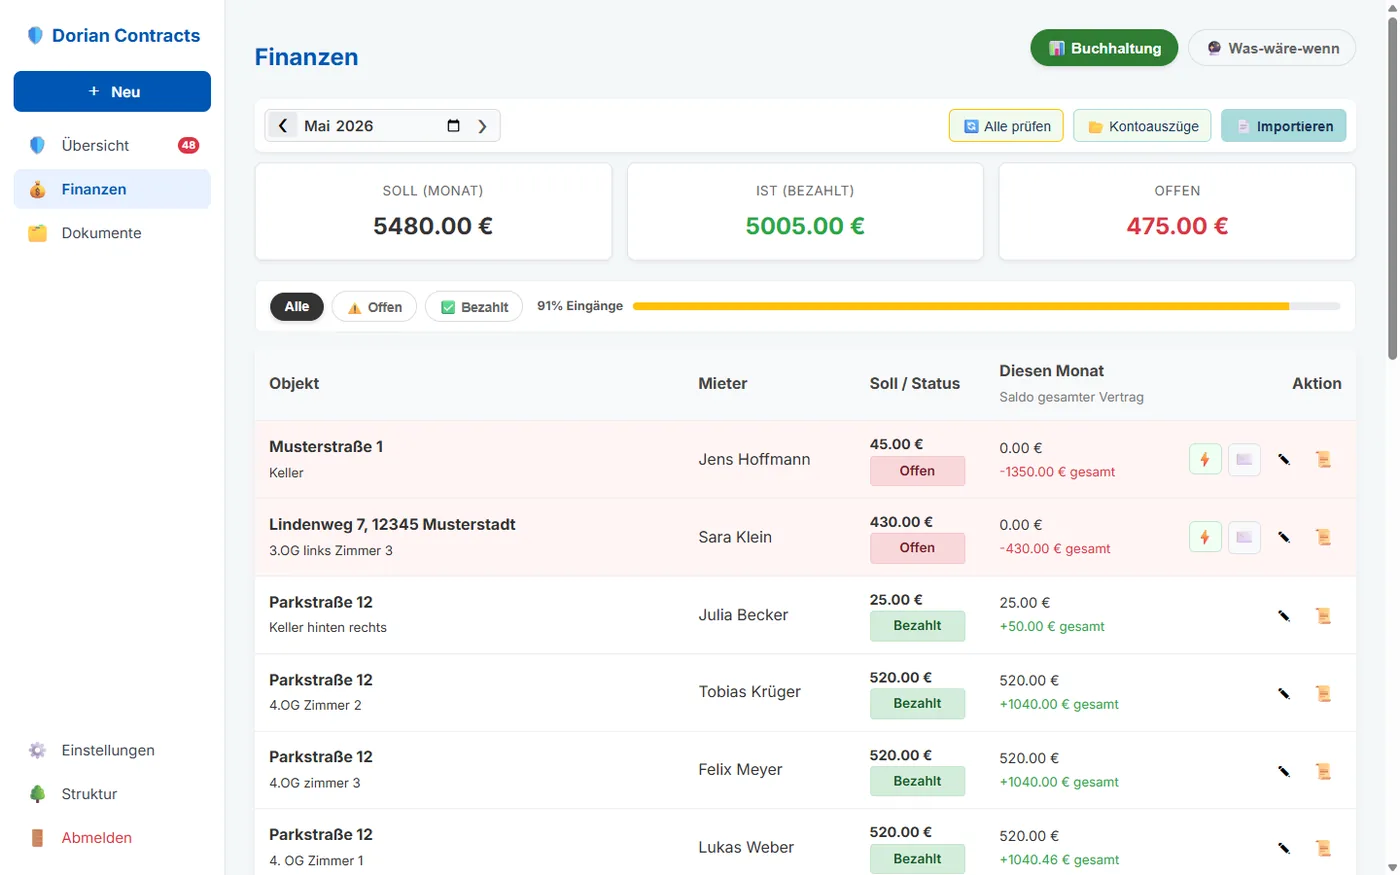
Task: Click the 'Alle prüfen' button
Action: tap(1006, 126)
